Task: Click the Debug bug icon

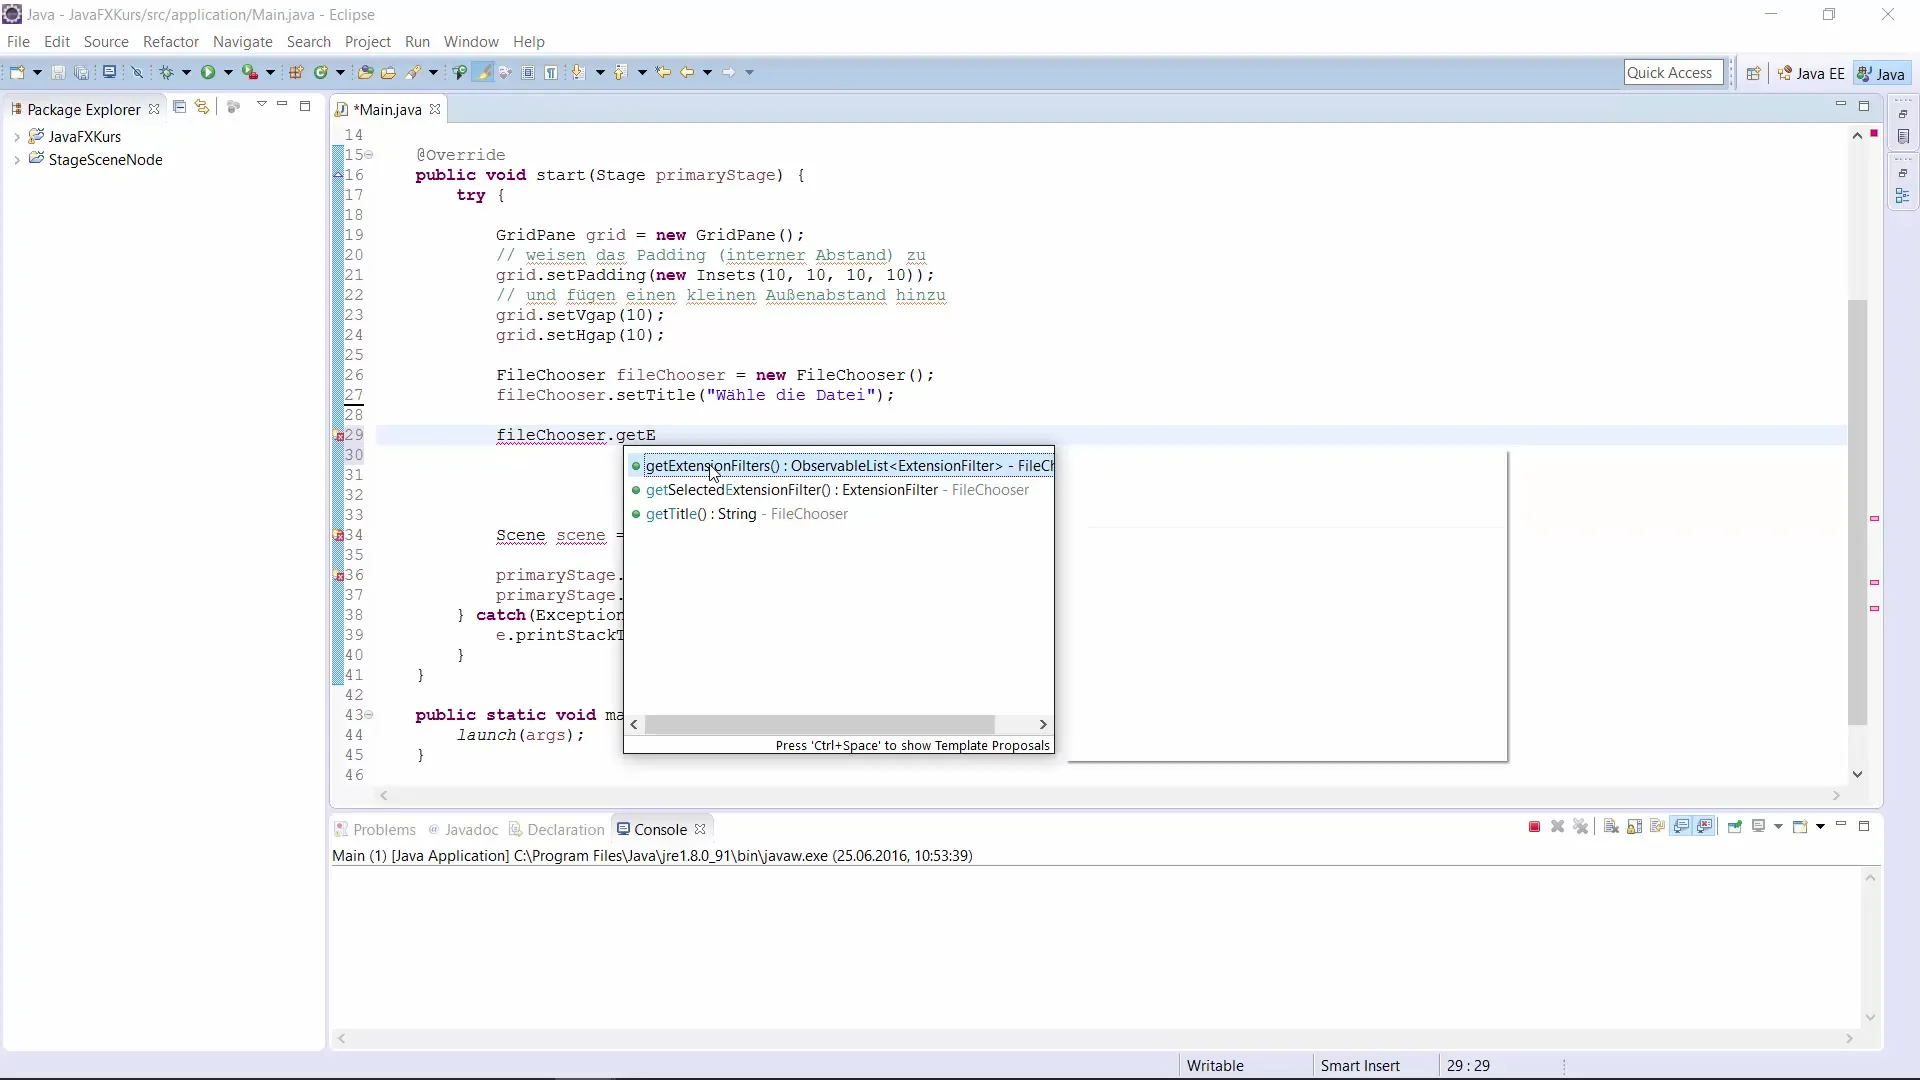Action: click(166, 72)
